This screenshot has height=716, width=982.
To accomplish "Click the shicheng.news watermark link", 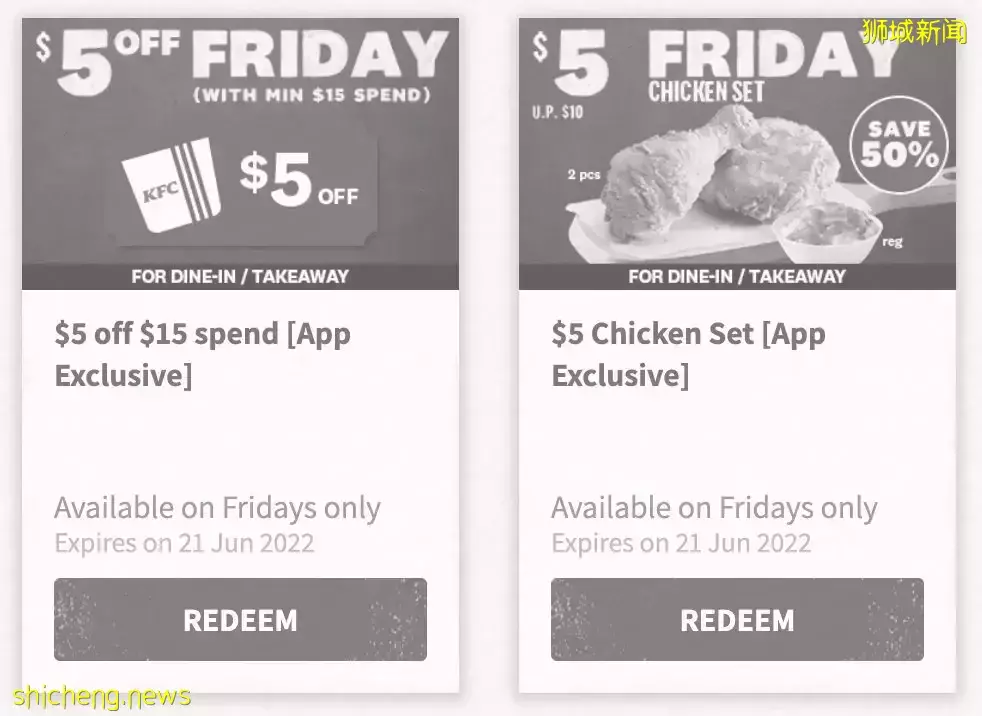I will (102, 697).
